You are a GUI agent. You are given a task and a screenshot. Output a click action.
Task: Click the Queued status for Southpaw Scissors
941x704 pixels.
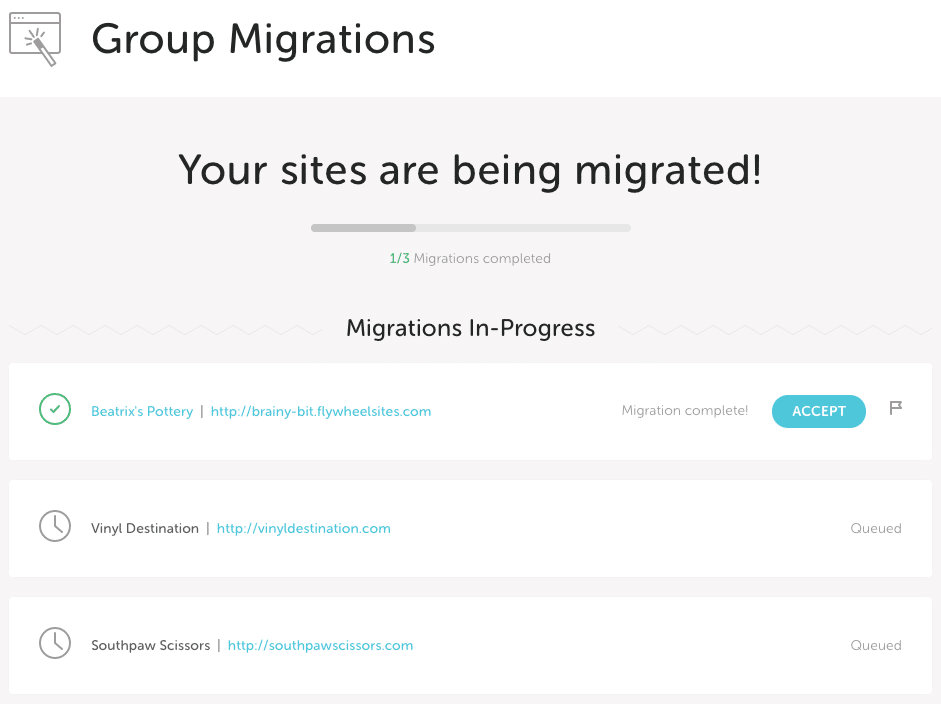click(x=875, y=645)
